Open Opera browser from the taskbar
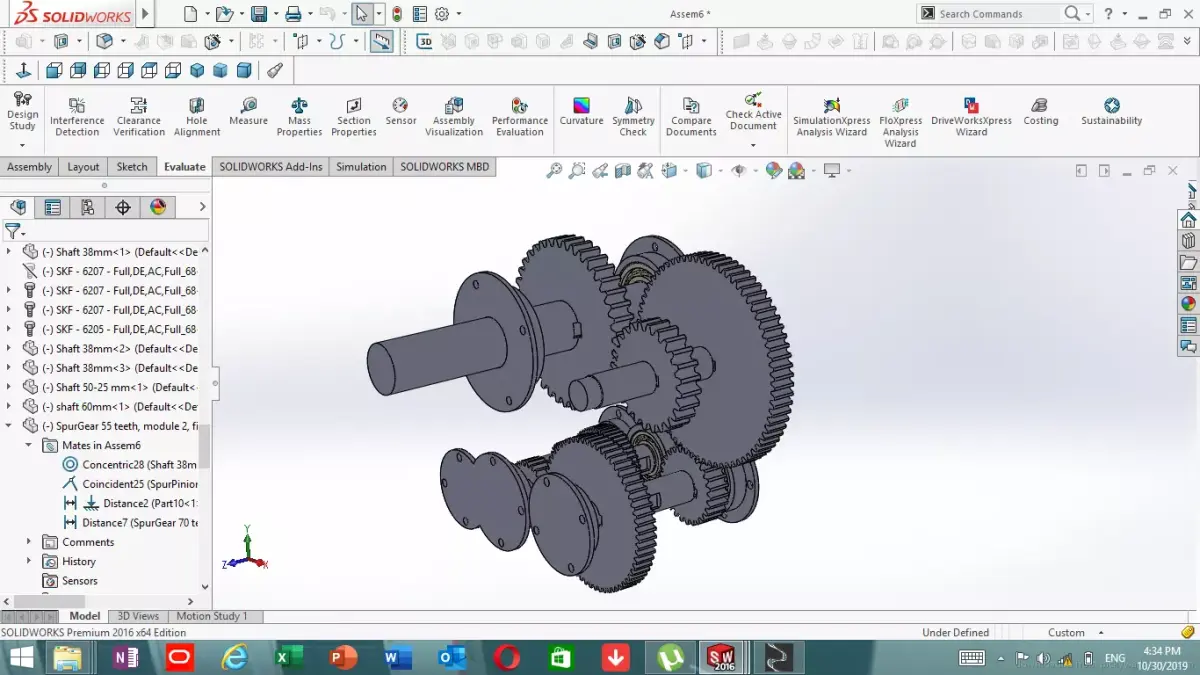The image size is (1200, 675). tap(506, 658)
